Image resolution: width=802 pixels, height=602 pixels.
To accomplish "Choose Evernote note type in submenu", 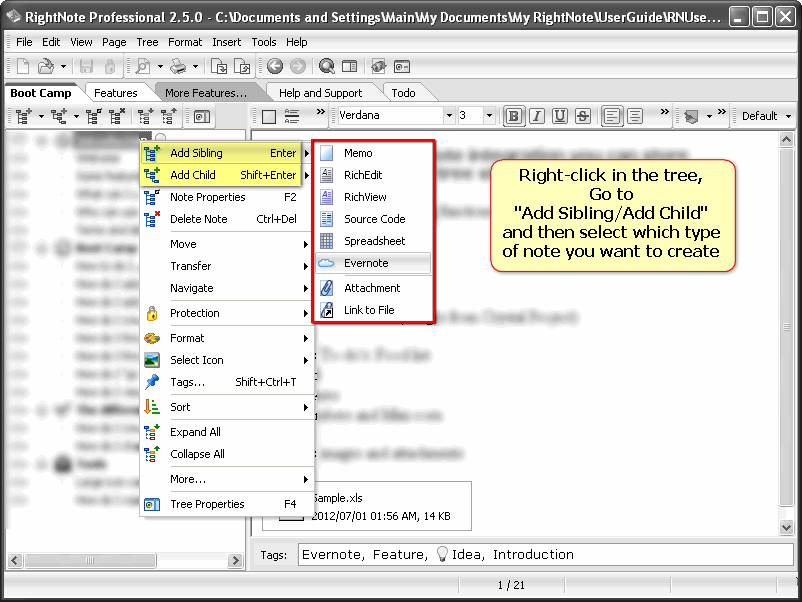I will [x=373, y=263].
